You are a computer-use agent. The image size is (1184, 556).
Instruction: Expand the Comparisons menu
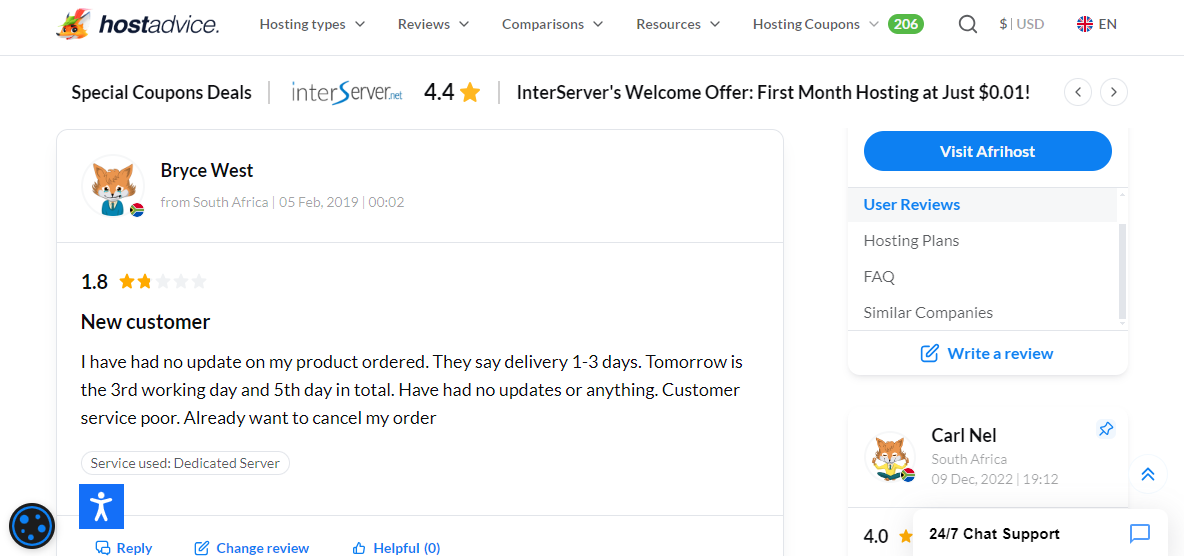(x=553, y=24)
